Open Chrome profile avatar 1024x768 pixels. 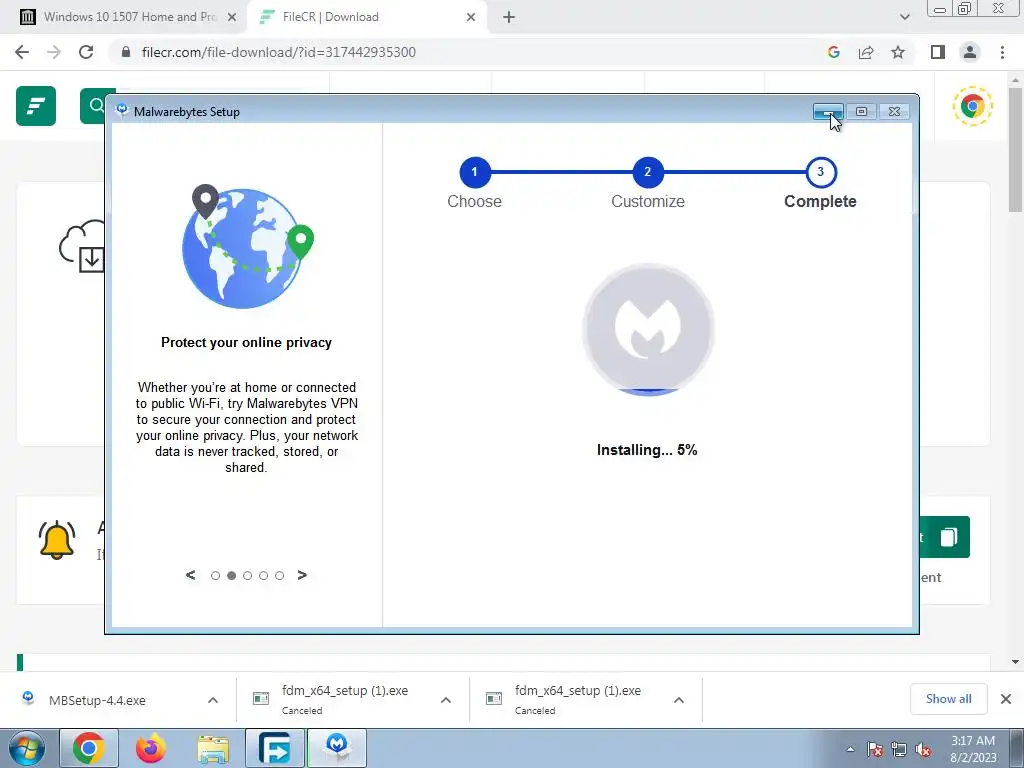[x=970, y=52]
